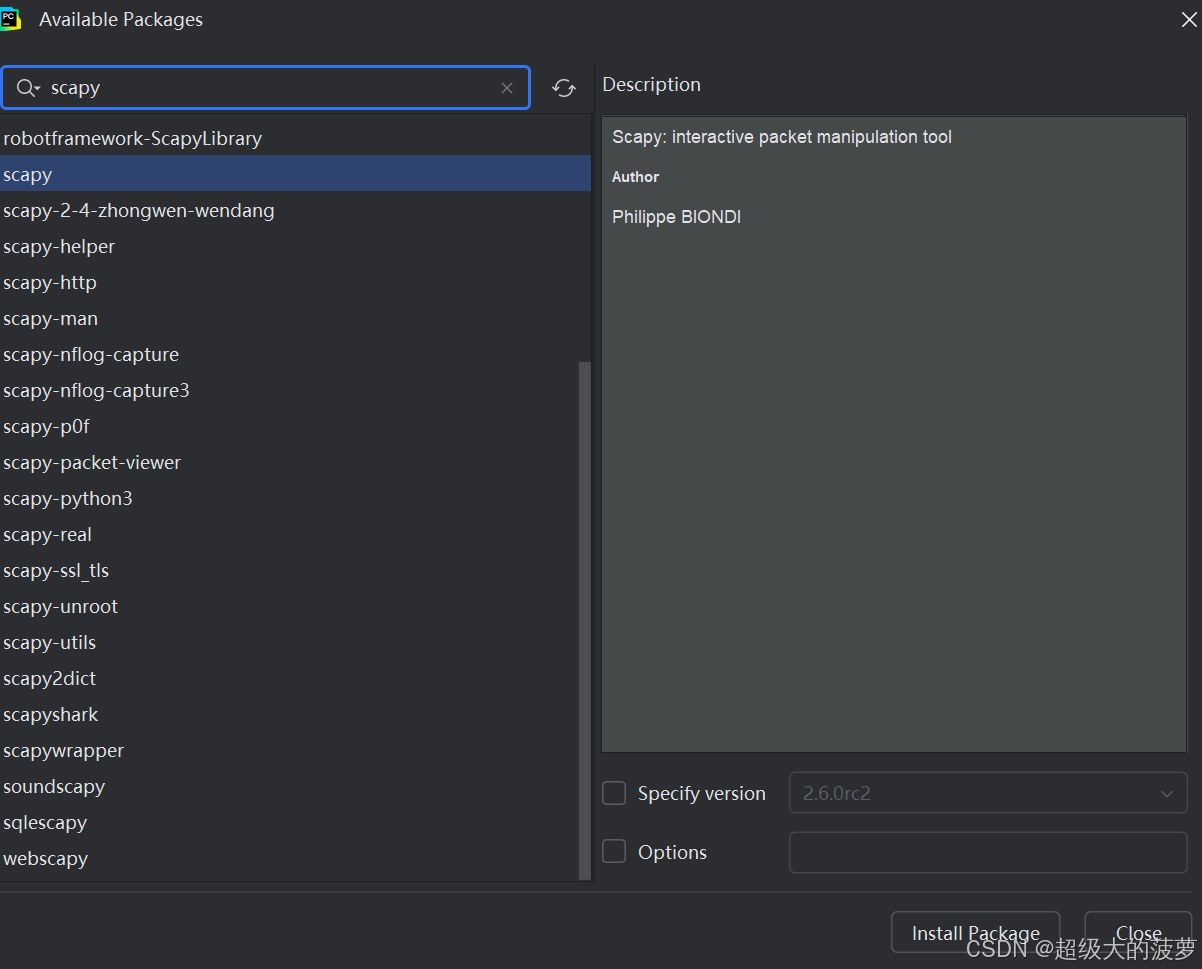The image size is (1202, 969).
Task: Select scapy-utils in the list
Action: click(x=289, y=642)
